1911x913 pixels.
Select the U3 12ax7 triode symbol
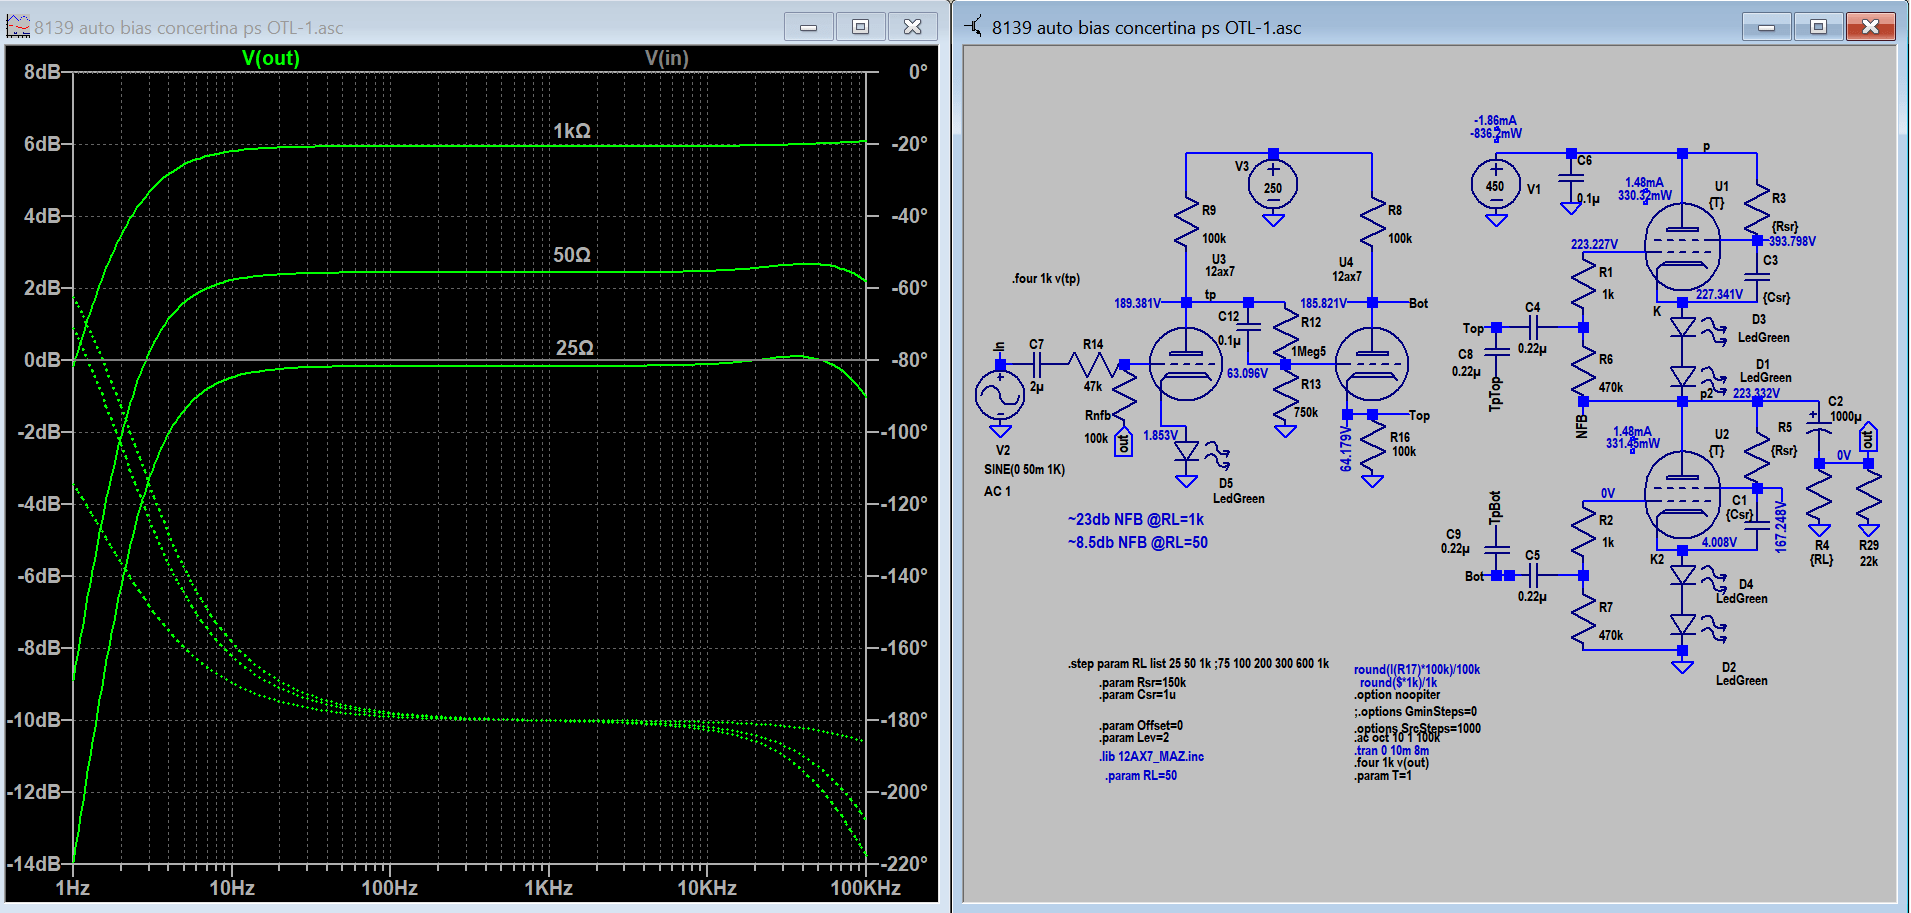1186,364
